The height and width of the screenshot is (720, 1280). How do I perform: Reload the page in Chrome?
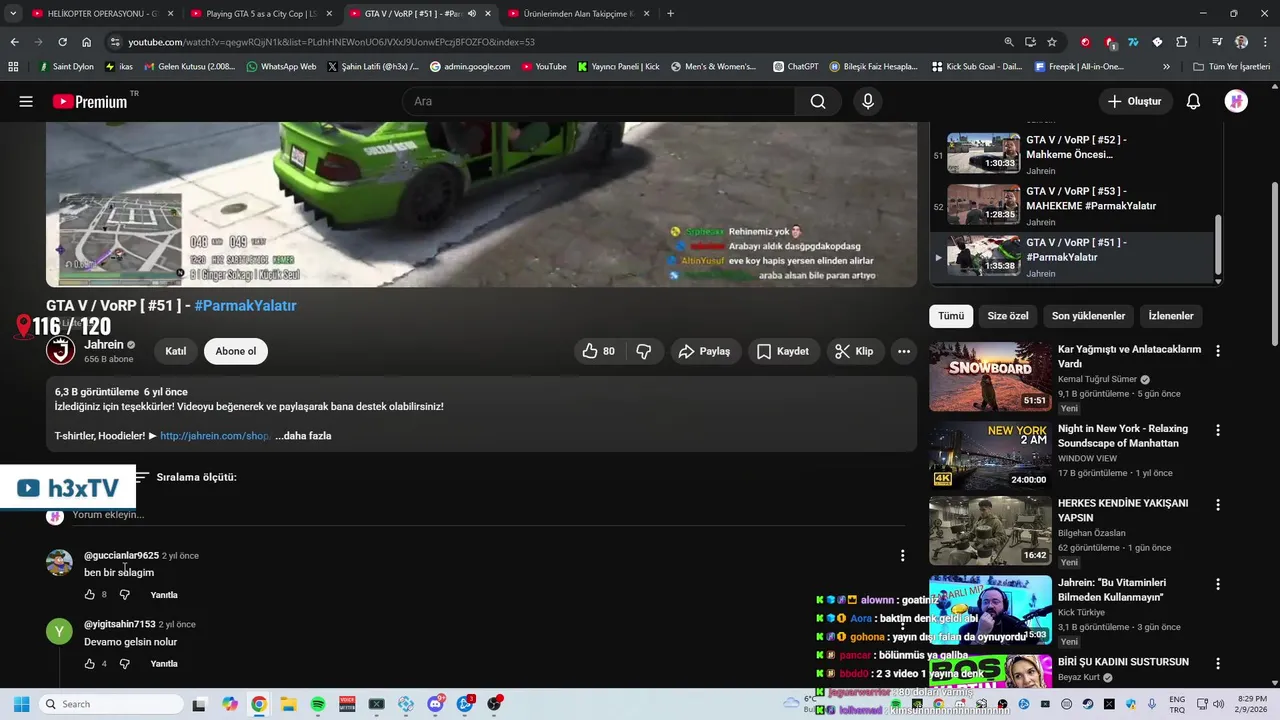point(62,42)
